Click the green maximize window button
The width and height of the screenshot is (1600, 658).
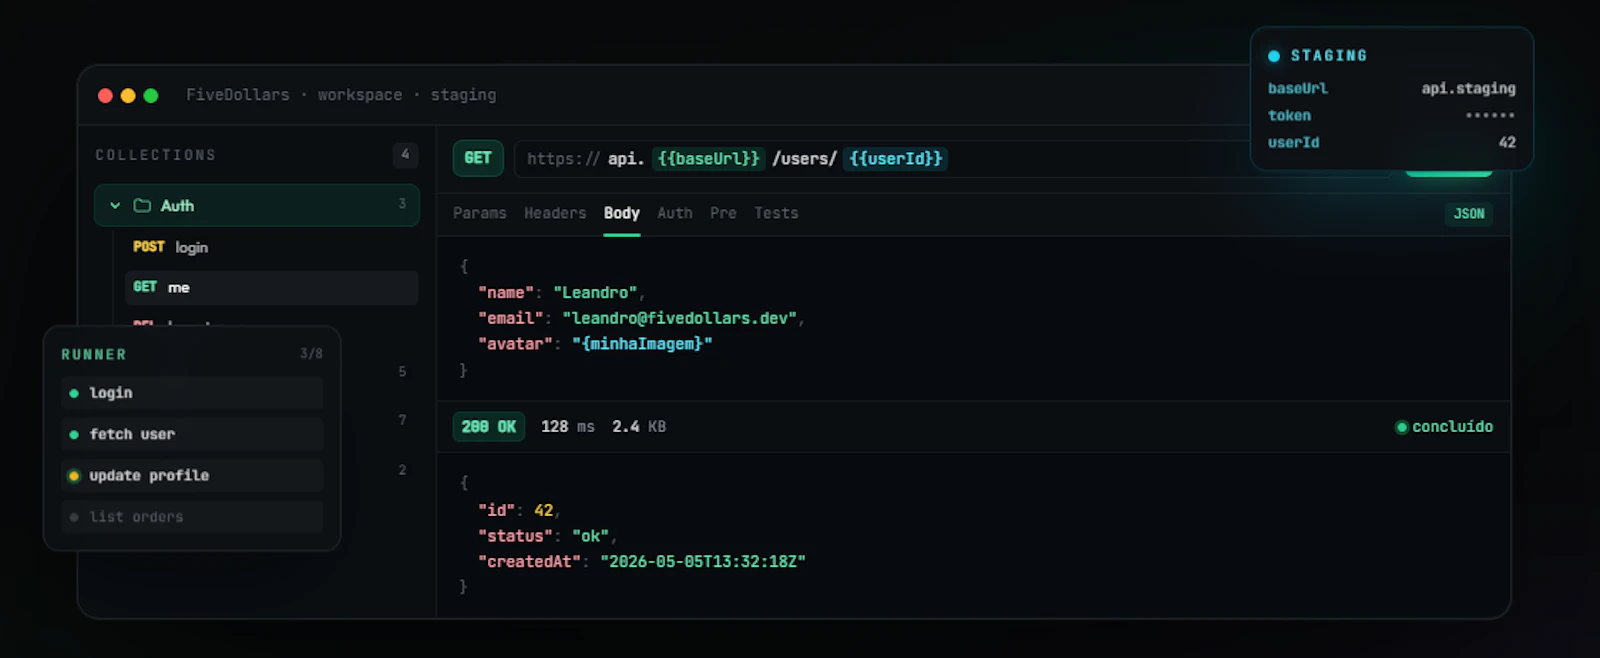point(151,96)
